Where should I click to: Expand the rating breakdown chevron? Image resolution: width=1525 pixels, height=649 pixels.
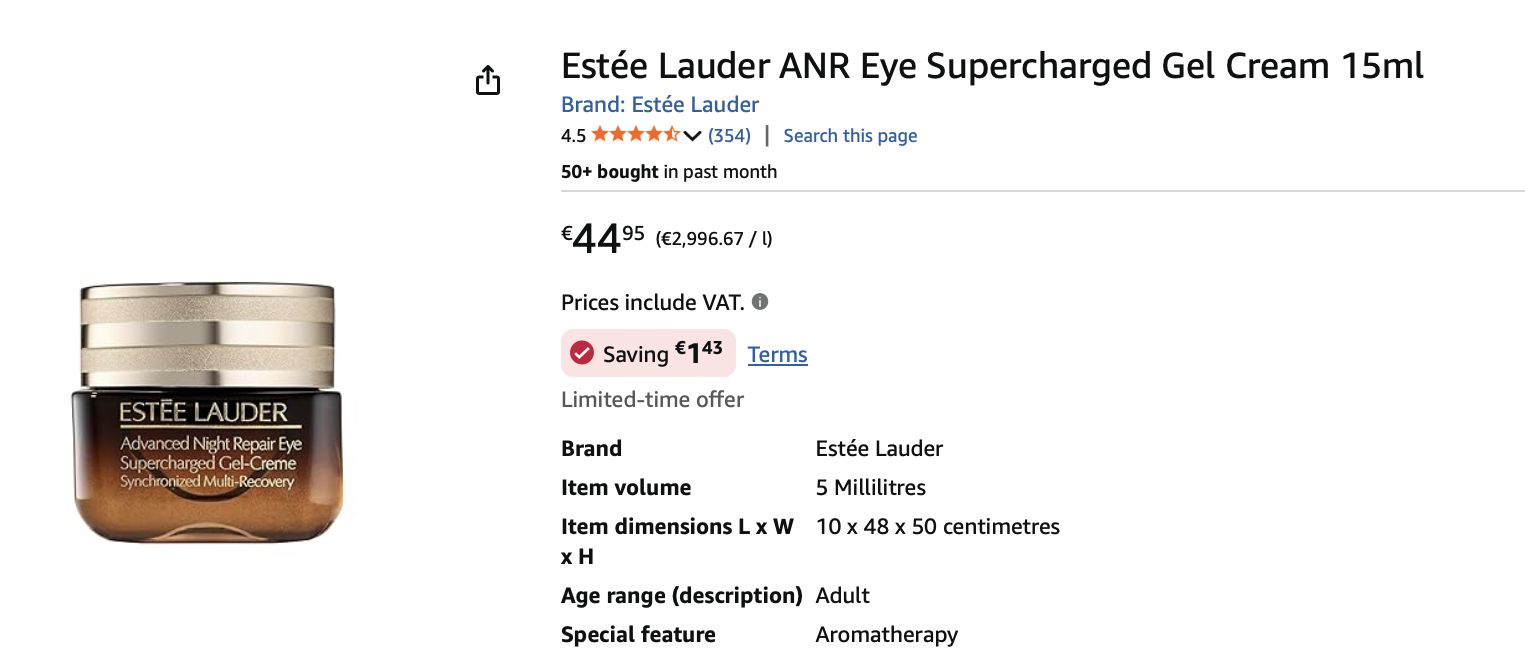click(692, 136)
